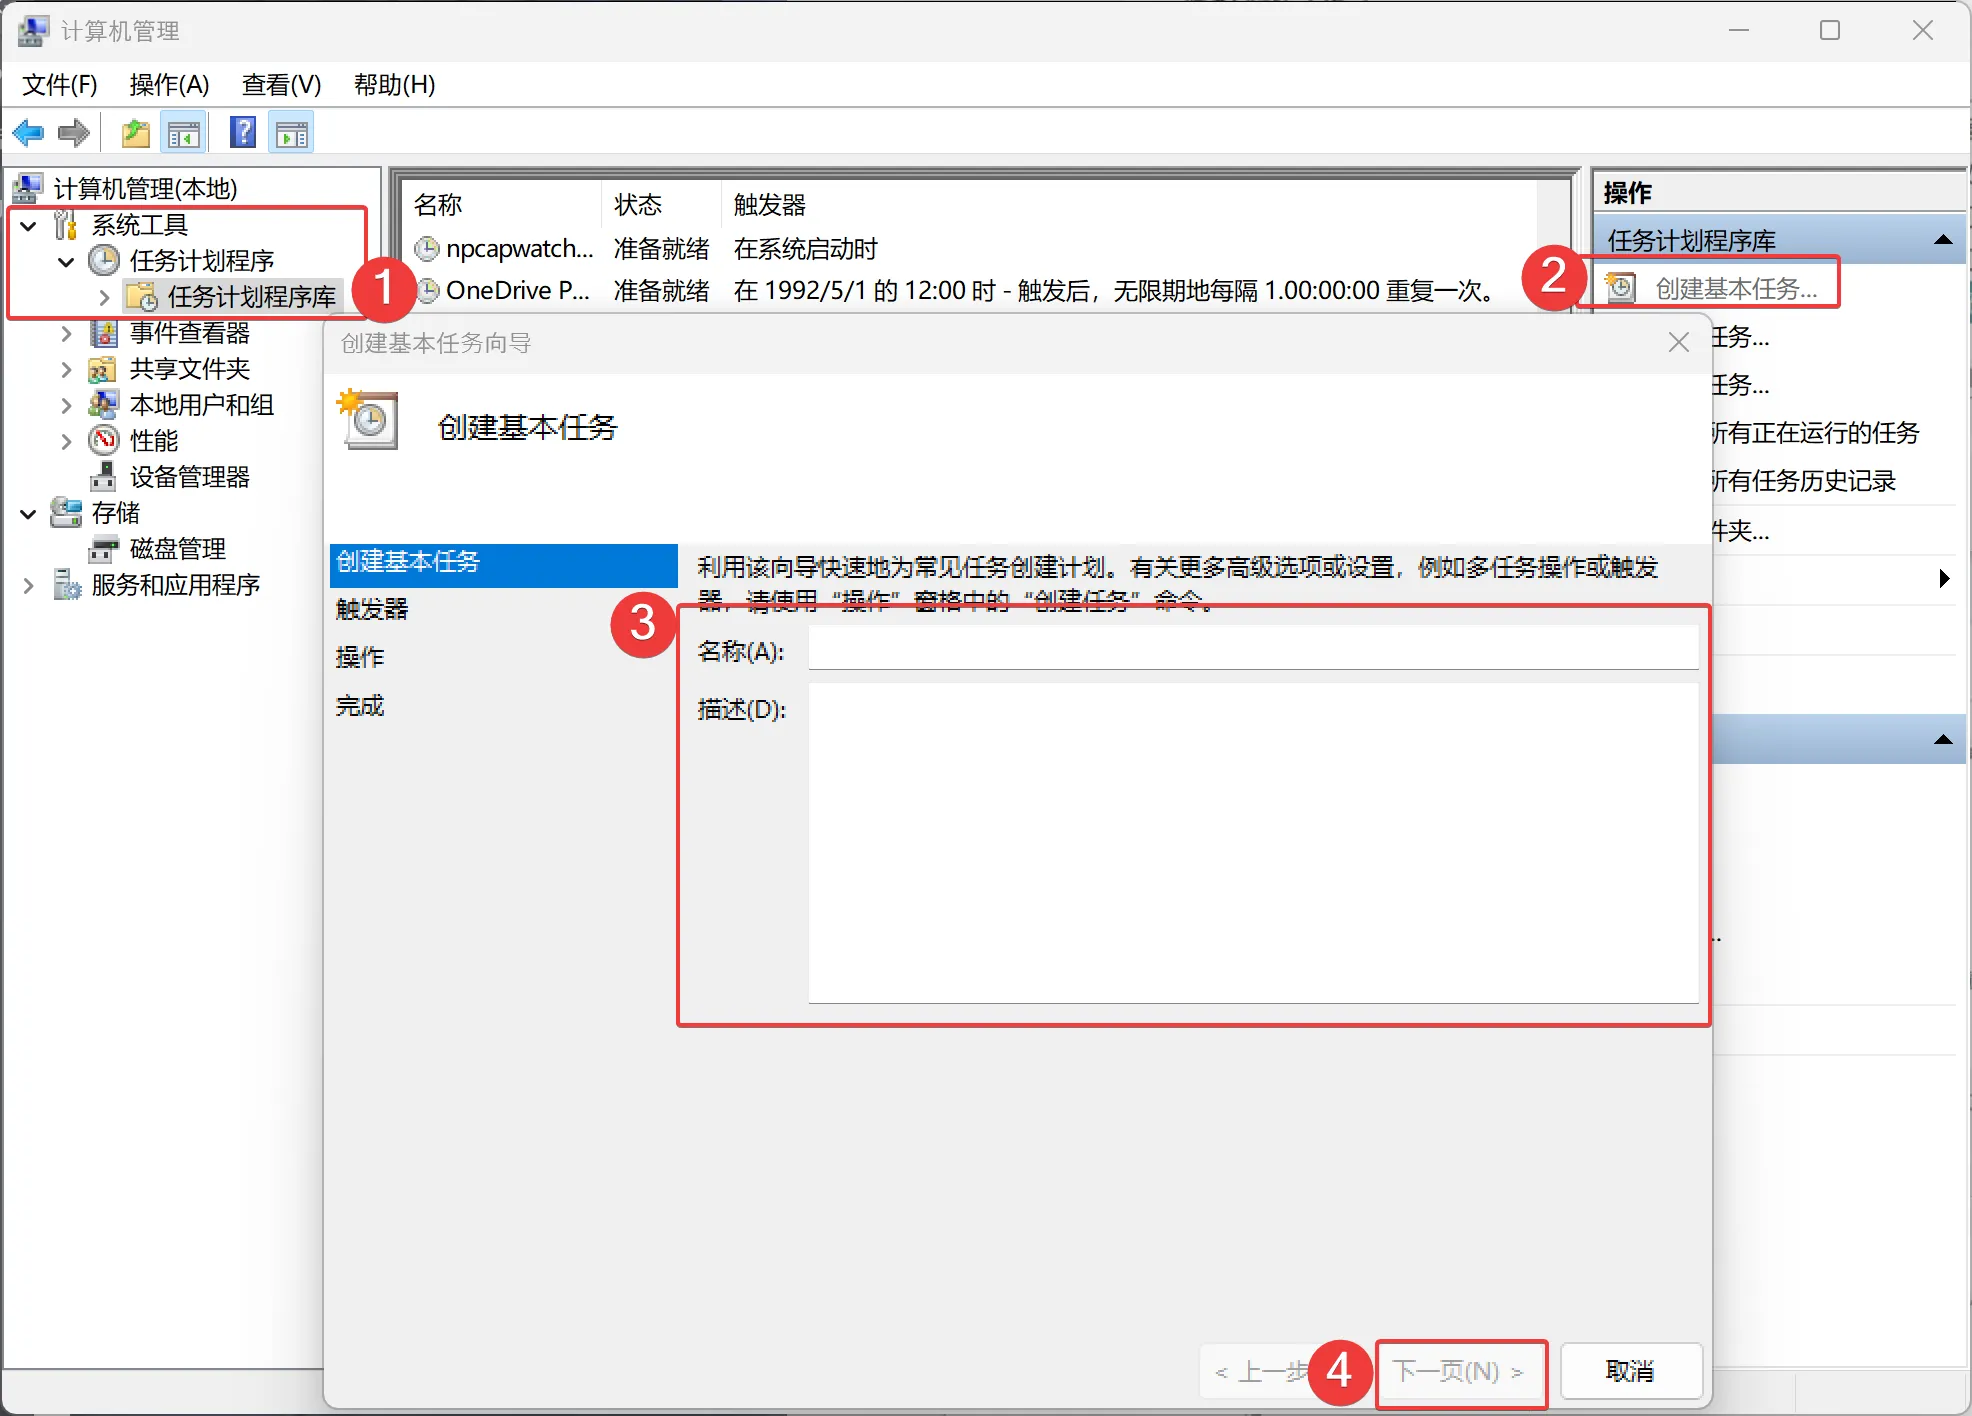Click the 下一页(N) button in the wizard
The width and height of the screenshot is (1972, 1416).
pos(1460,1372)
